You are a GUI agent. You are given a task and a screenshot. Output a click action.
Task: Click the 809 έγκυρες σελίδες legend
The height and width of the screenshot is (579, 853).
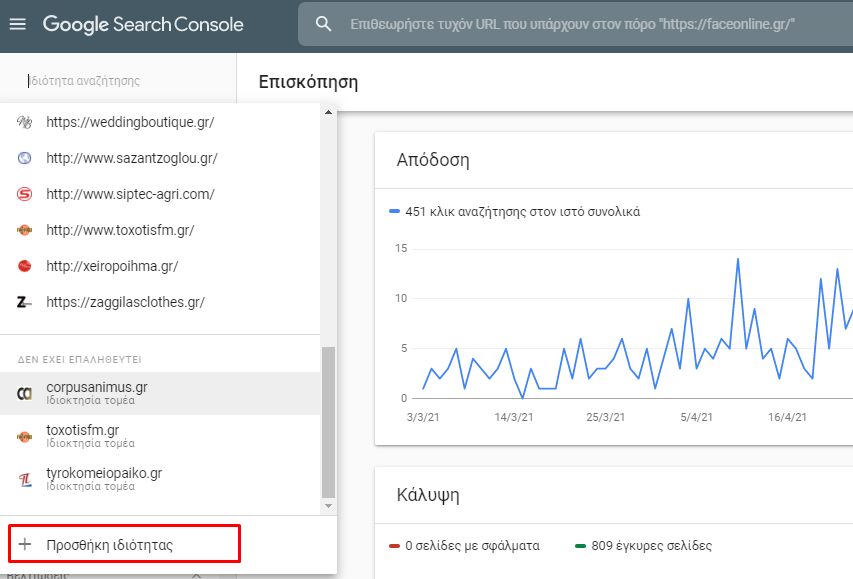[x=644, y=545]
